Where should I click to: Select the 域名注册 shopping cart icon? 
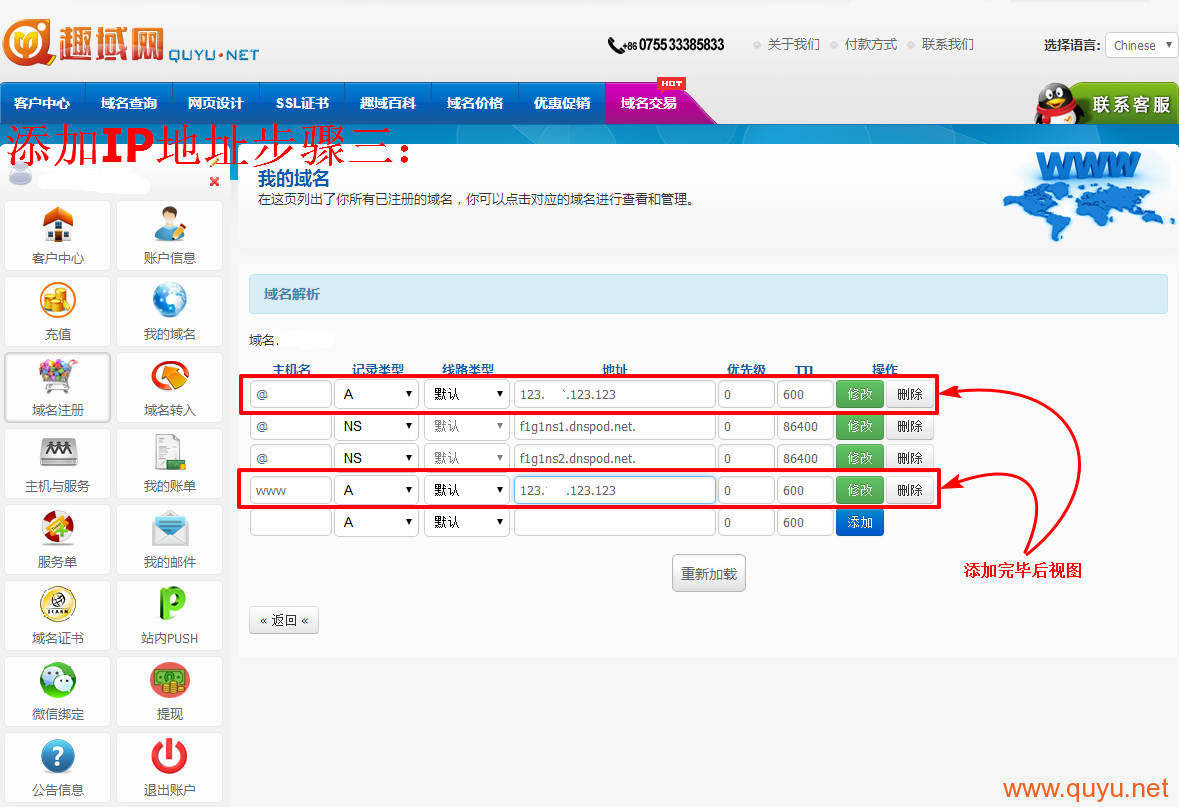pos(58,377)
